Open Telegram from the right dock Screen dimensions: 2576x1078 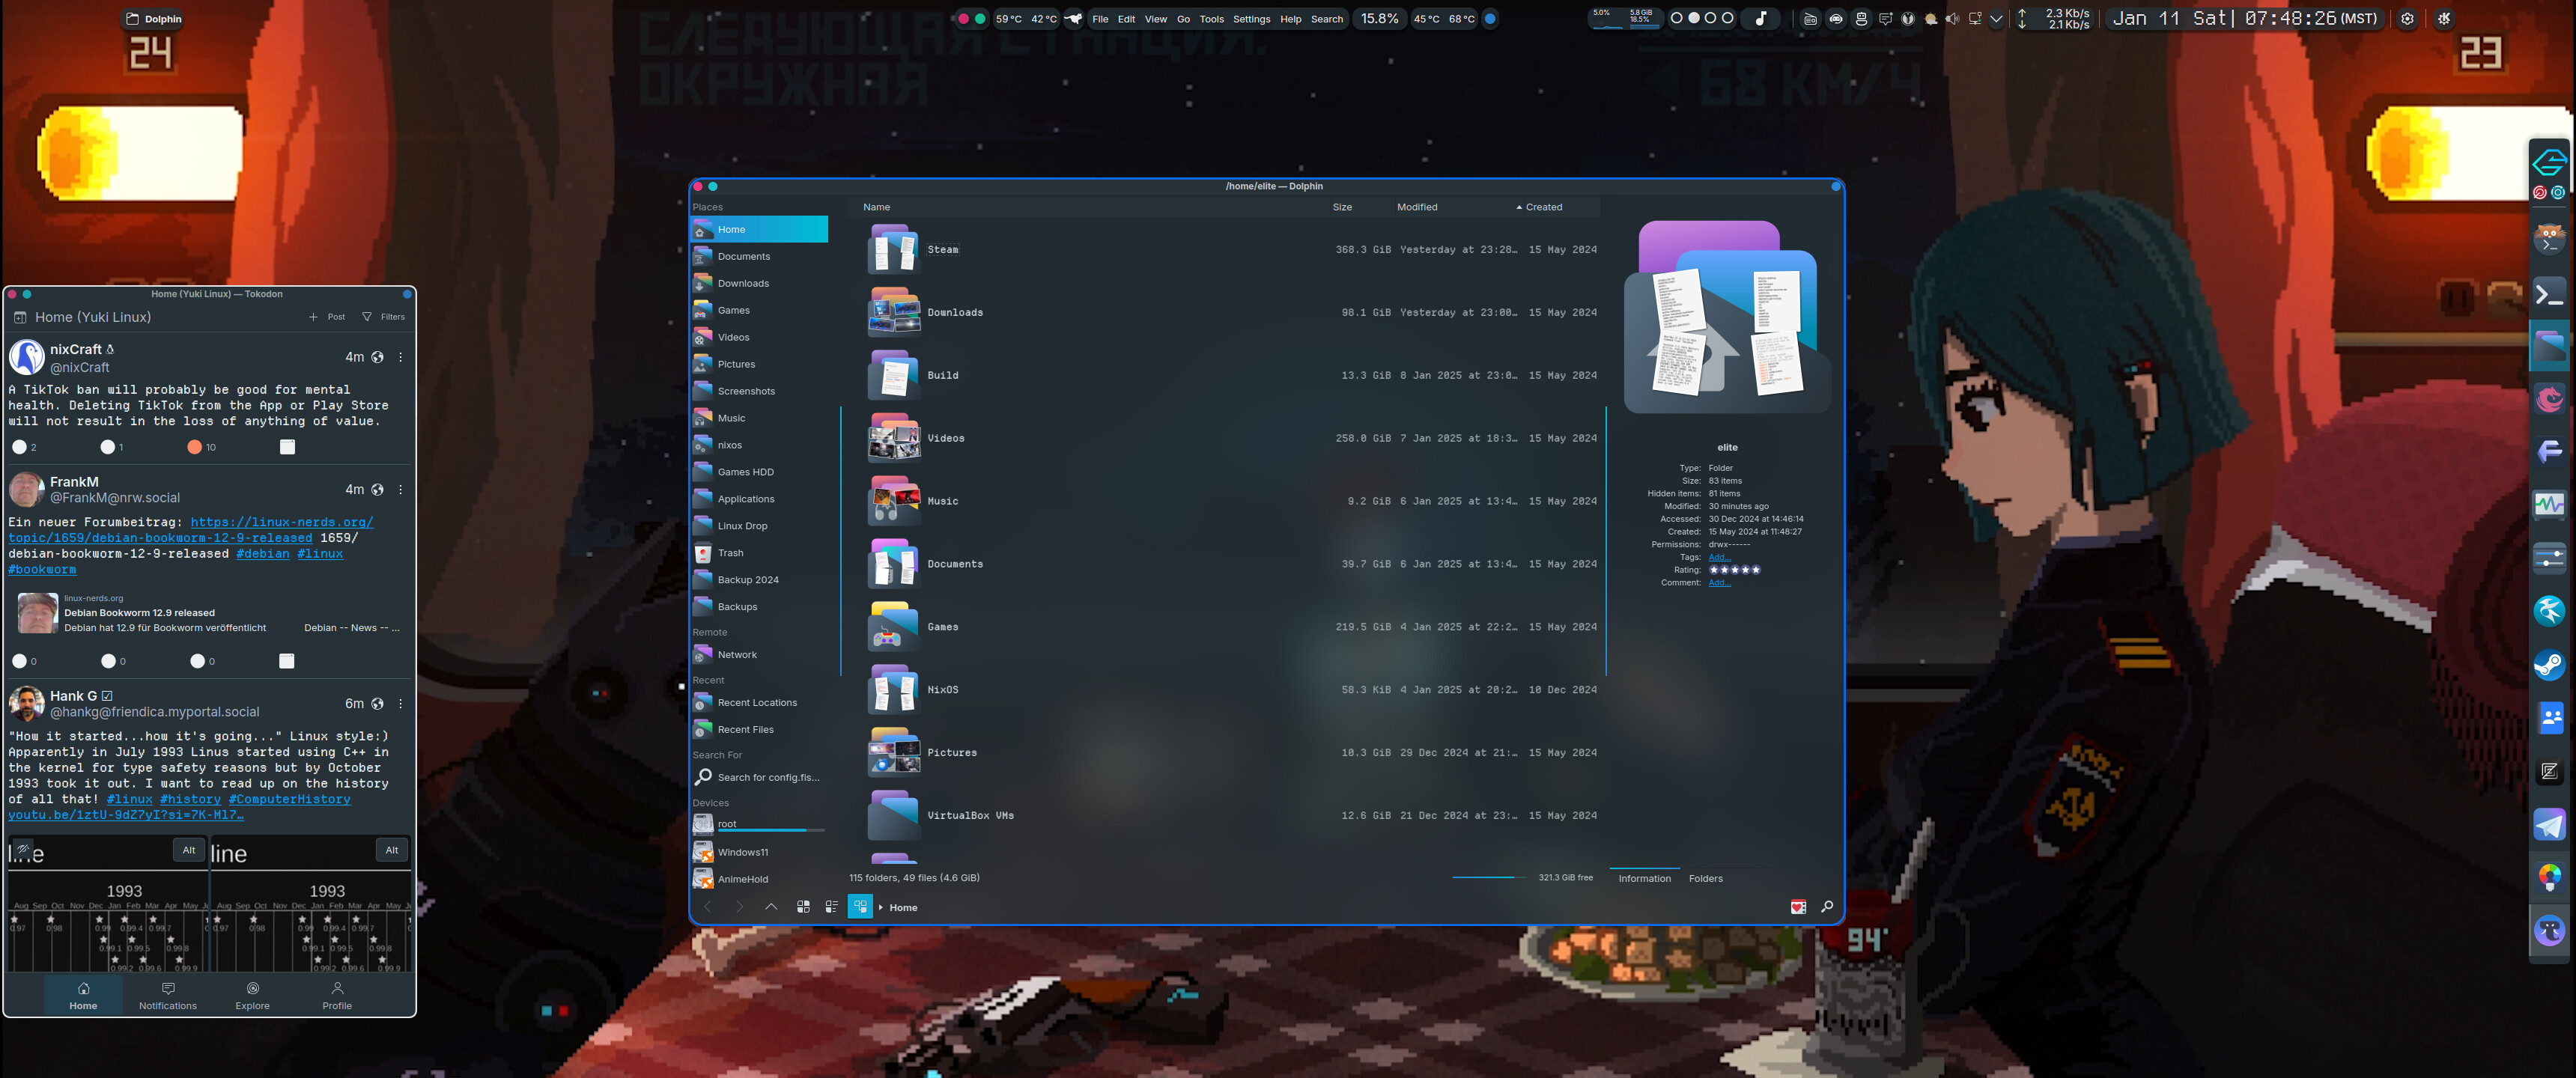[2549, 825]
